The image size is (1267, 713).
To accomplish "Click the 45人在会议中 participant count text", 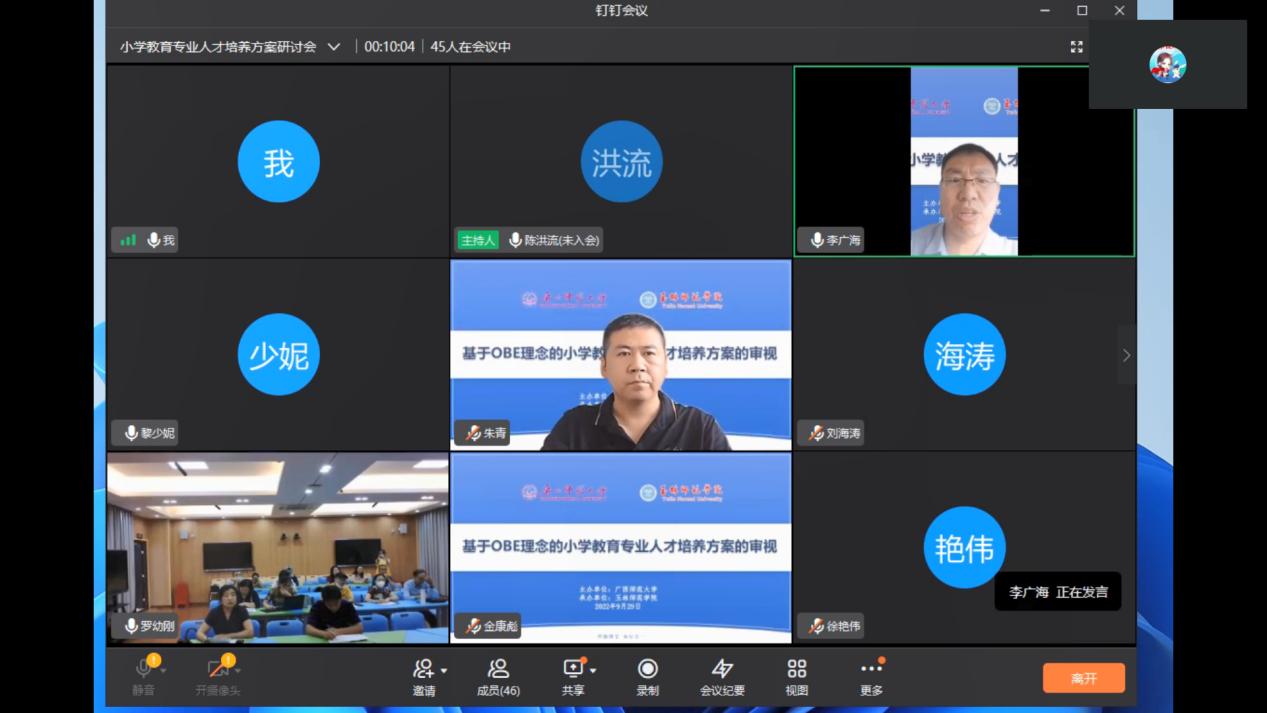I will [x=471, y=47].
